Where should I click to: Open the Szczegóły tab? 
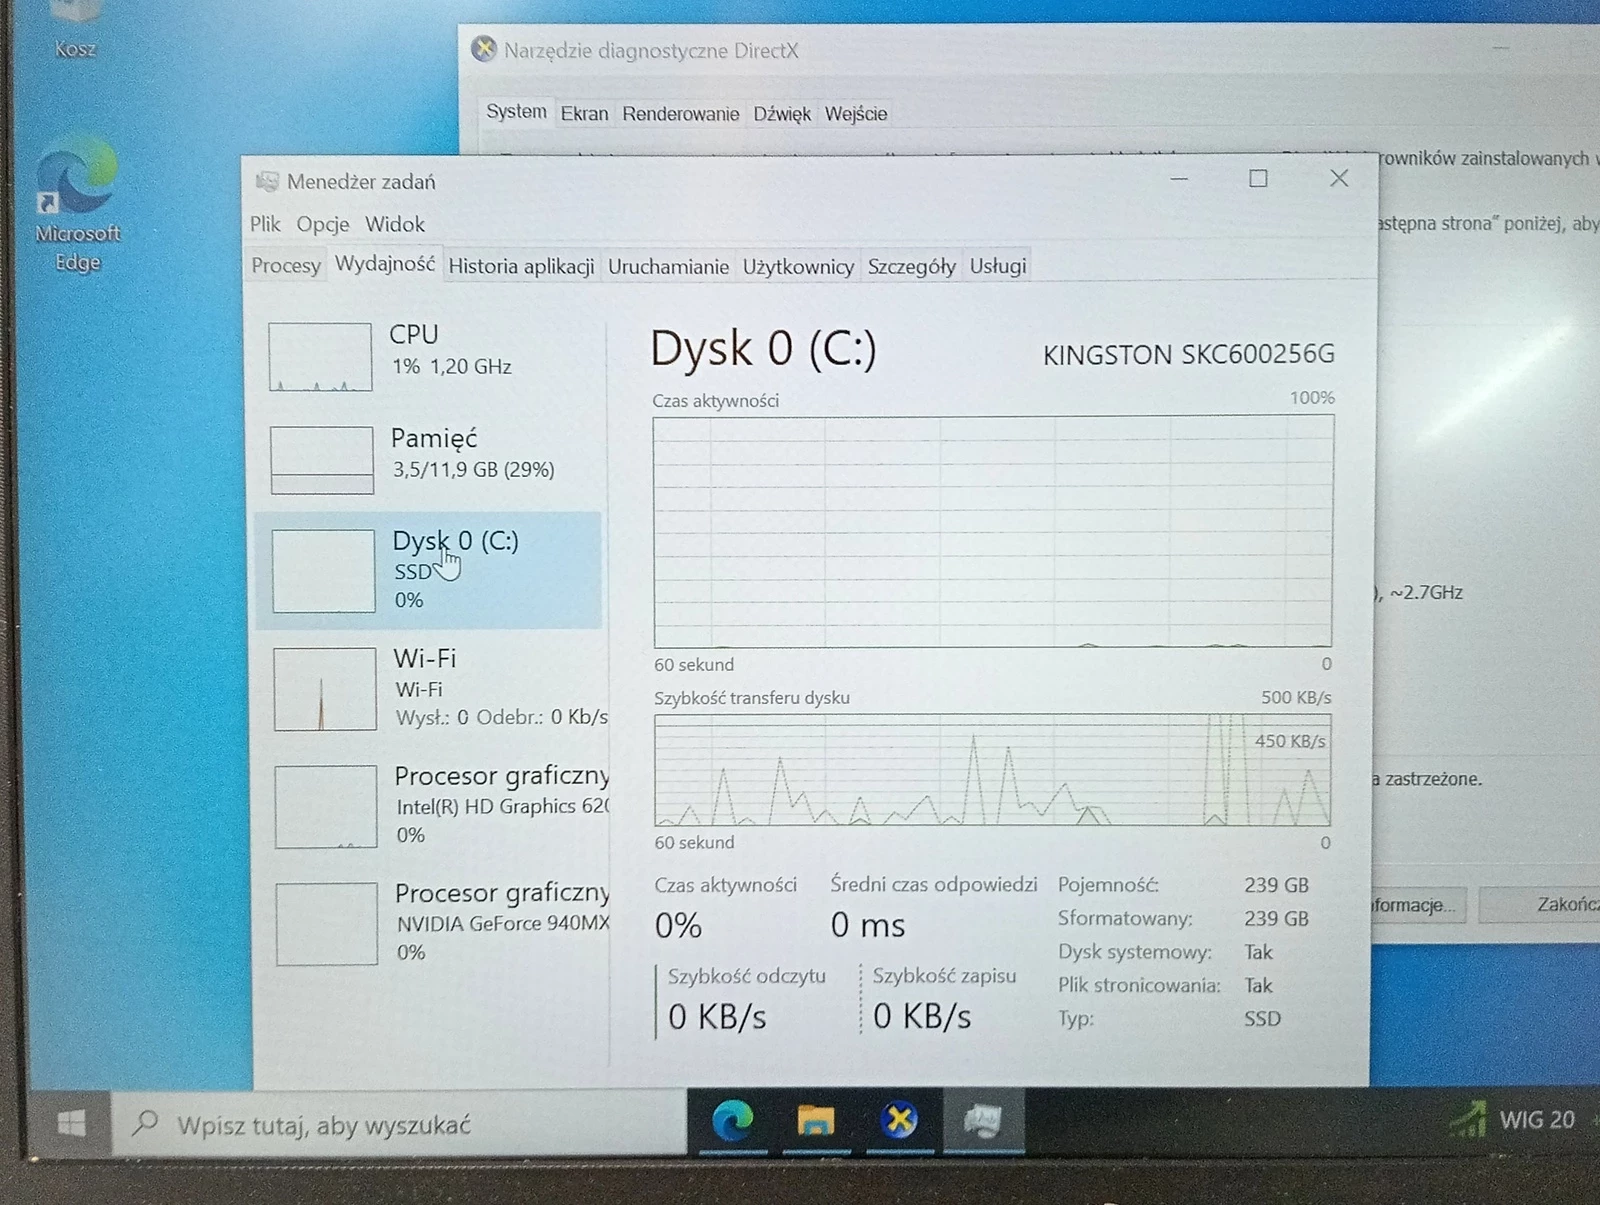[911, 267]
